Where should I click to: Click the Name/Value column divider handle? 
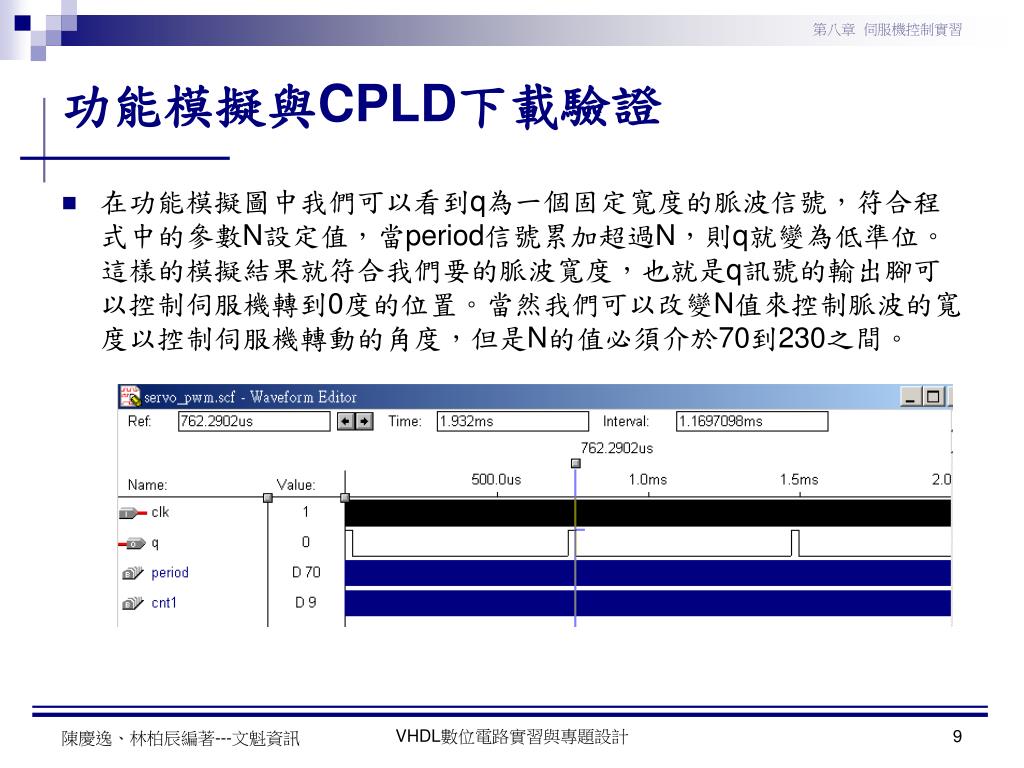pyautogui.click(x=268, y=498)
